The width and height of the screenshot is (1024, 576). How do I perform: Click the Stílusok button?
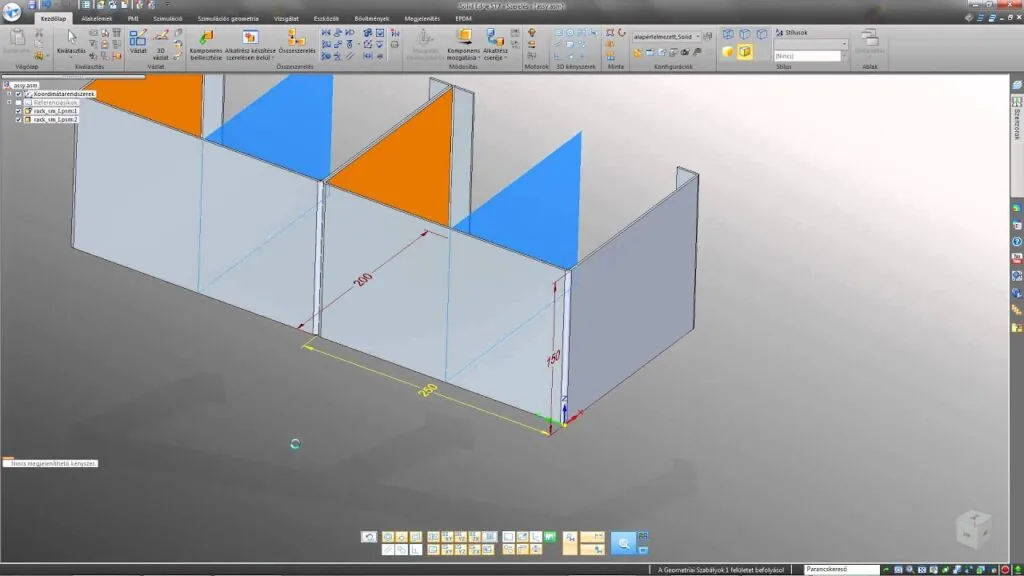click(x=792, y=33)
